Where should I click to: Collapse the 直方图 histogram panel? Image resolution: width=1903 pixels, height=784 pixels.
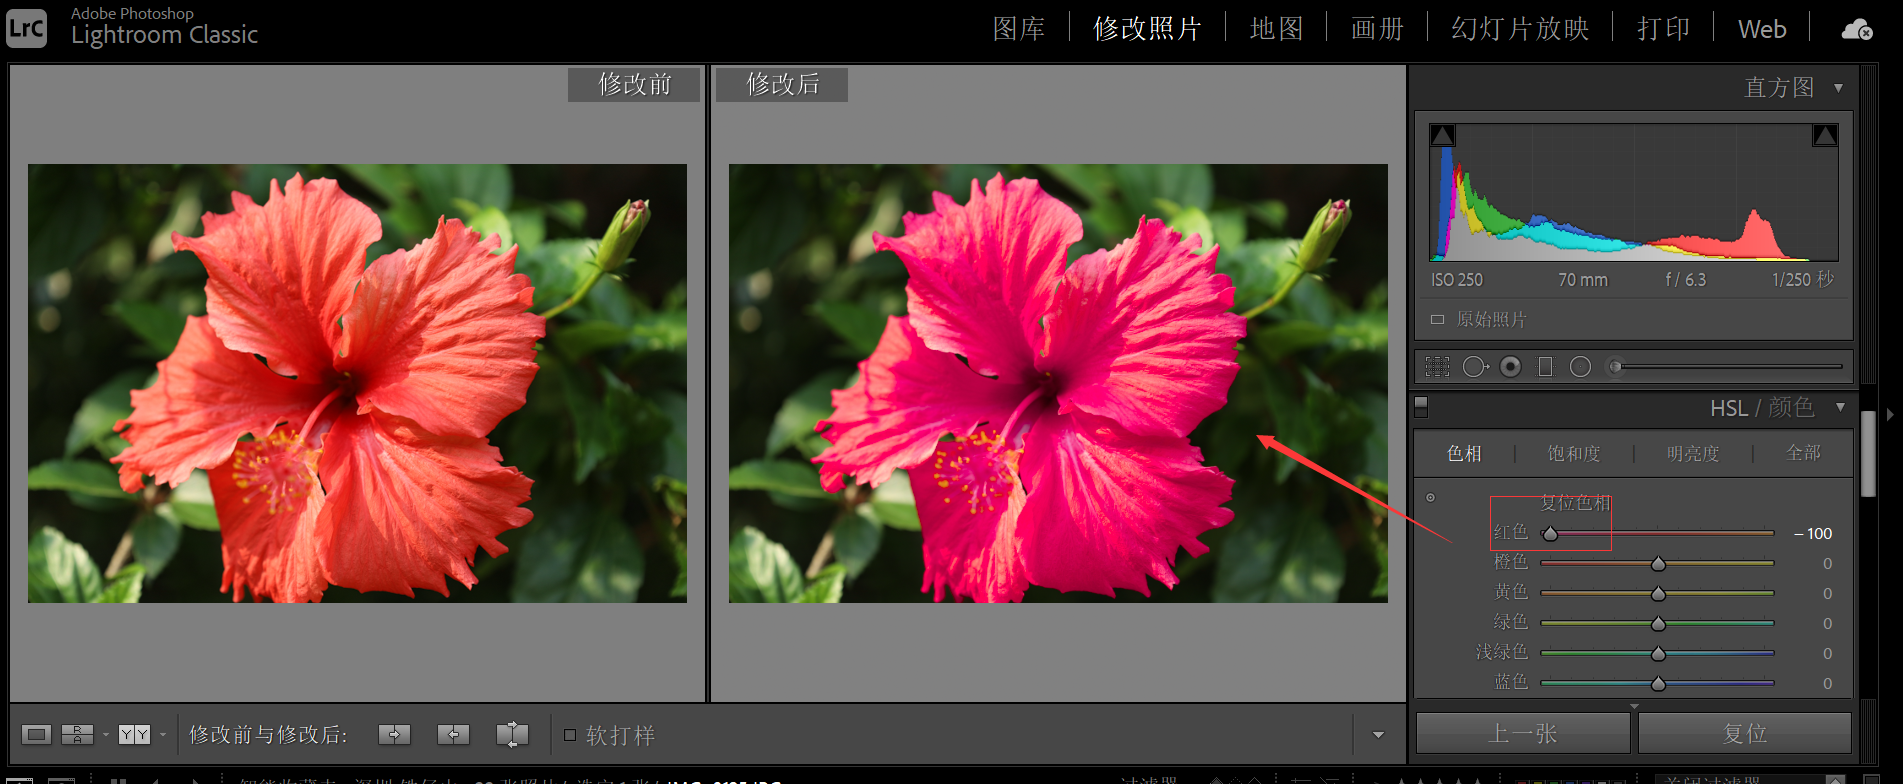coord(1838,88)
